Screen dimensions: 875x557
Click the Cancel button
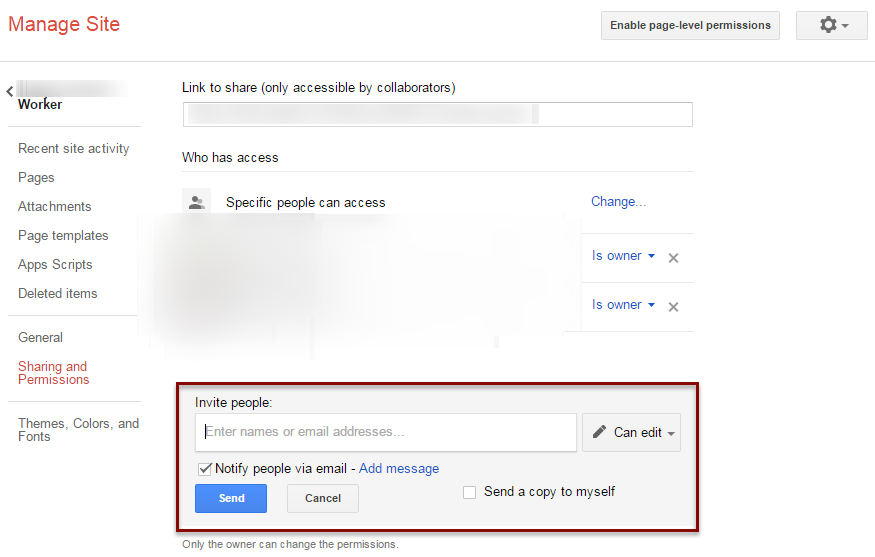pos(323,498)
